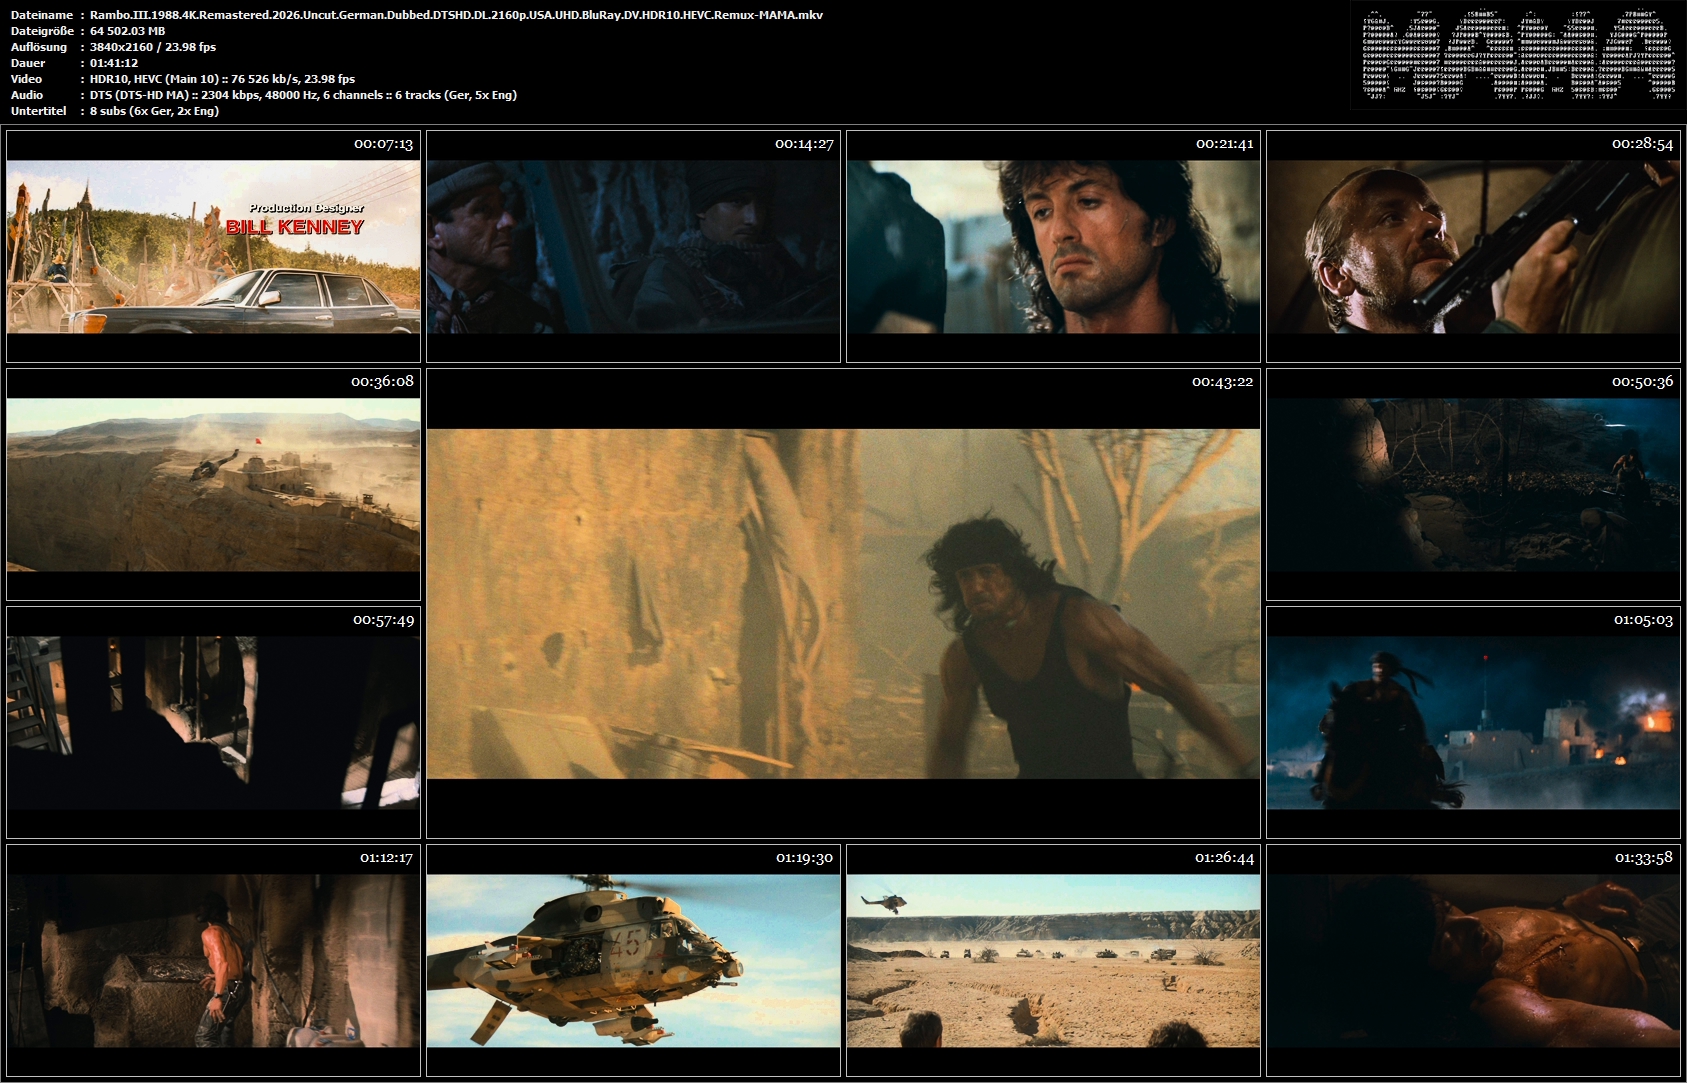Open the 01:33:58 wounded torso thumbnail
This screenshot has height=1083, width=1687.
tap(1473, 960)
